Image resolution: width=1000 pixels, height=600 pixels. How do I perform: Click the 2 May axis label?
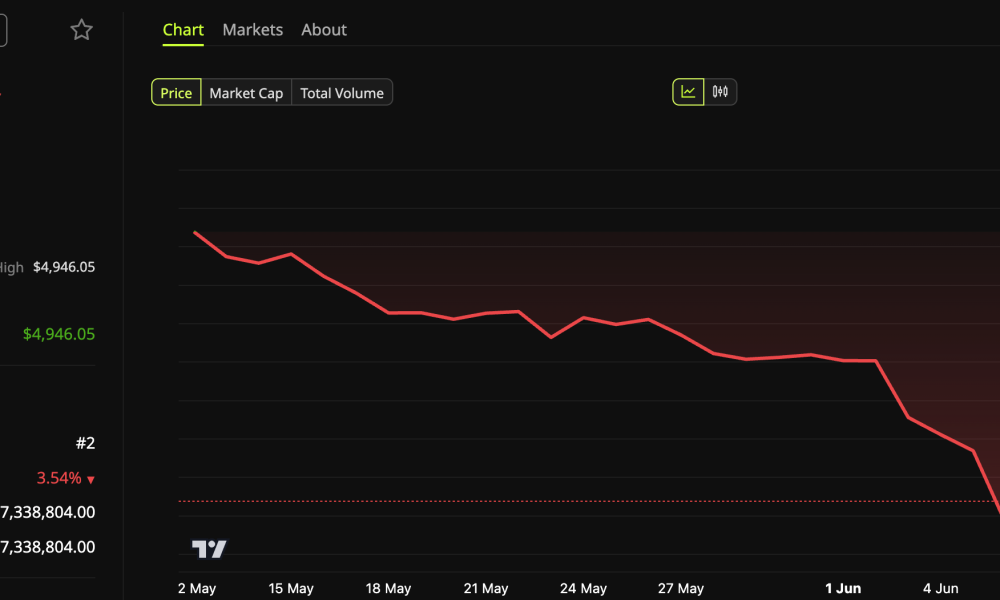click(x=197, y=588)
